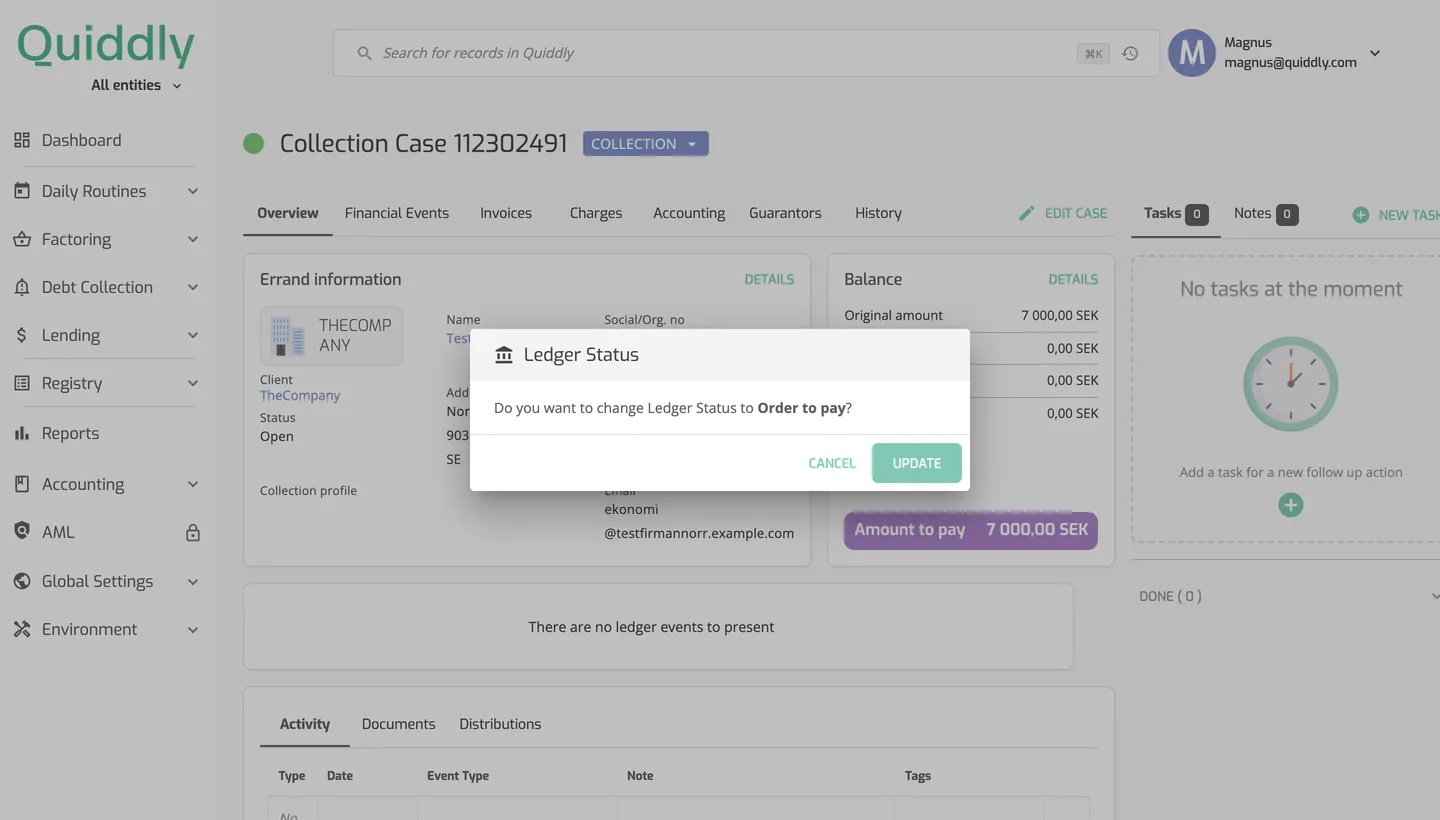Viewport: 1440px width, 820px height.
Task: Switch to the Financial Events tab
Action: tap(397, 213)
